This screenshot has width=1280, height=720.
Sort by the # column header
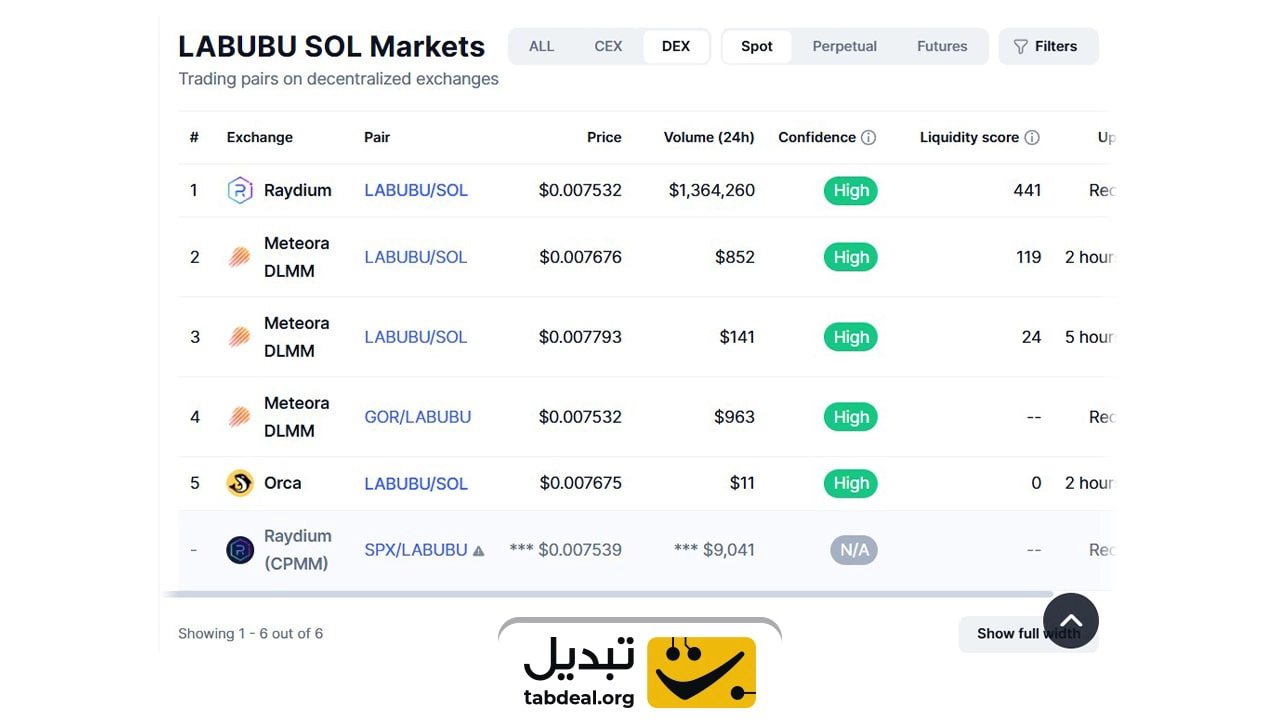point(194,137)
